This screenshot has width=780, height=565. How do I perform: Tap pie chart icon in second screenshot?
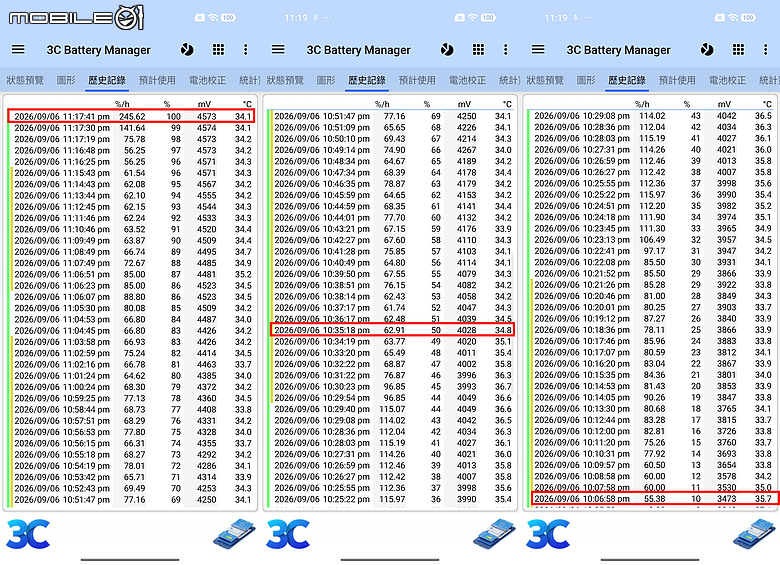click(447, 50)
